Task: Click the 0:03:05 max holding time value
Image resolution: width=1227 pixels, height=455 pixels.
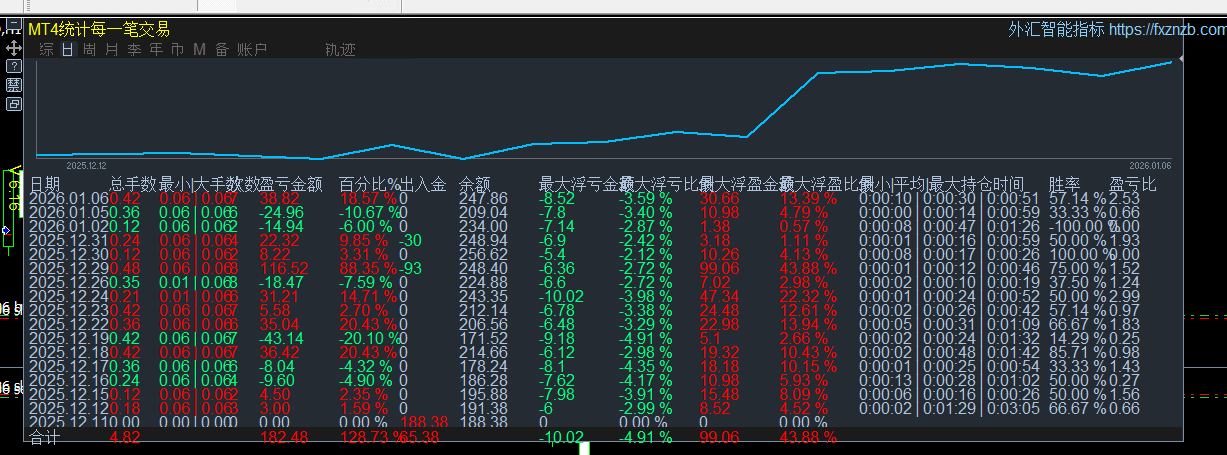Action: click(1015, 409)
